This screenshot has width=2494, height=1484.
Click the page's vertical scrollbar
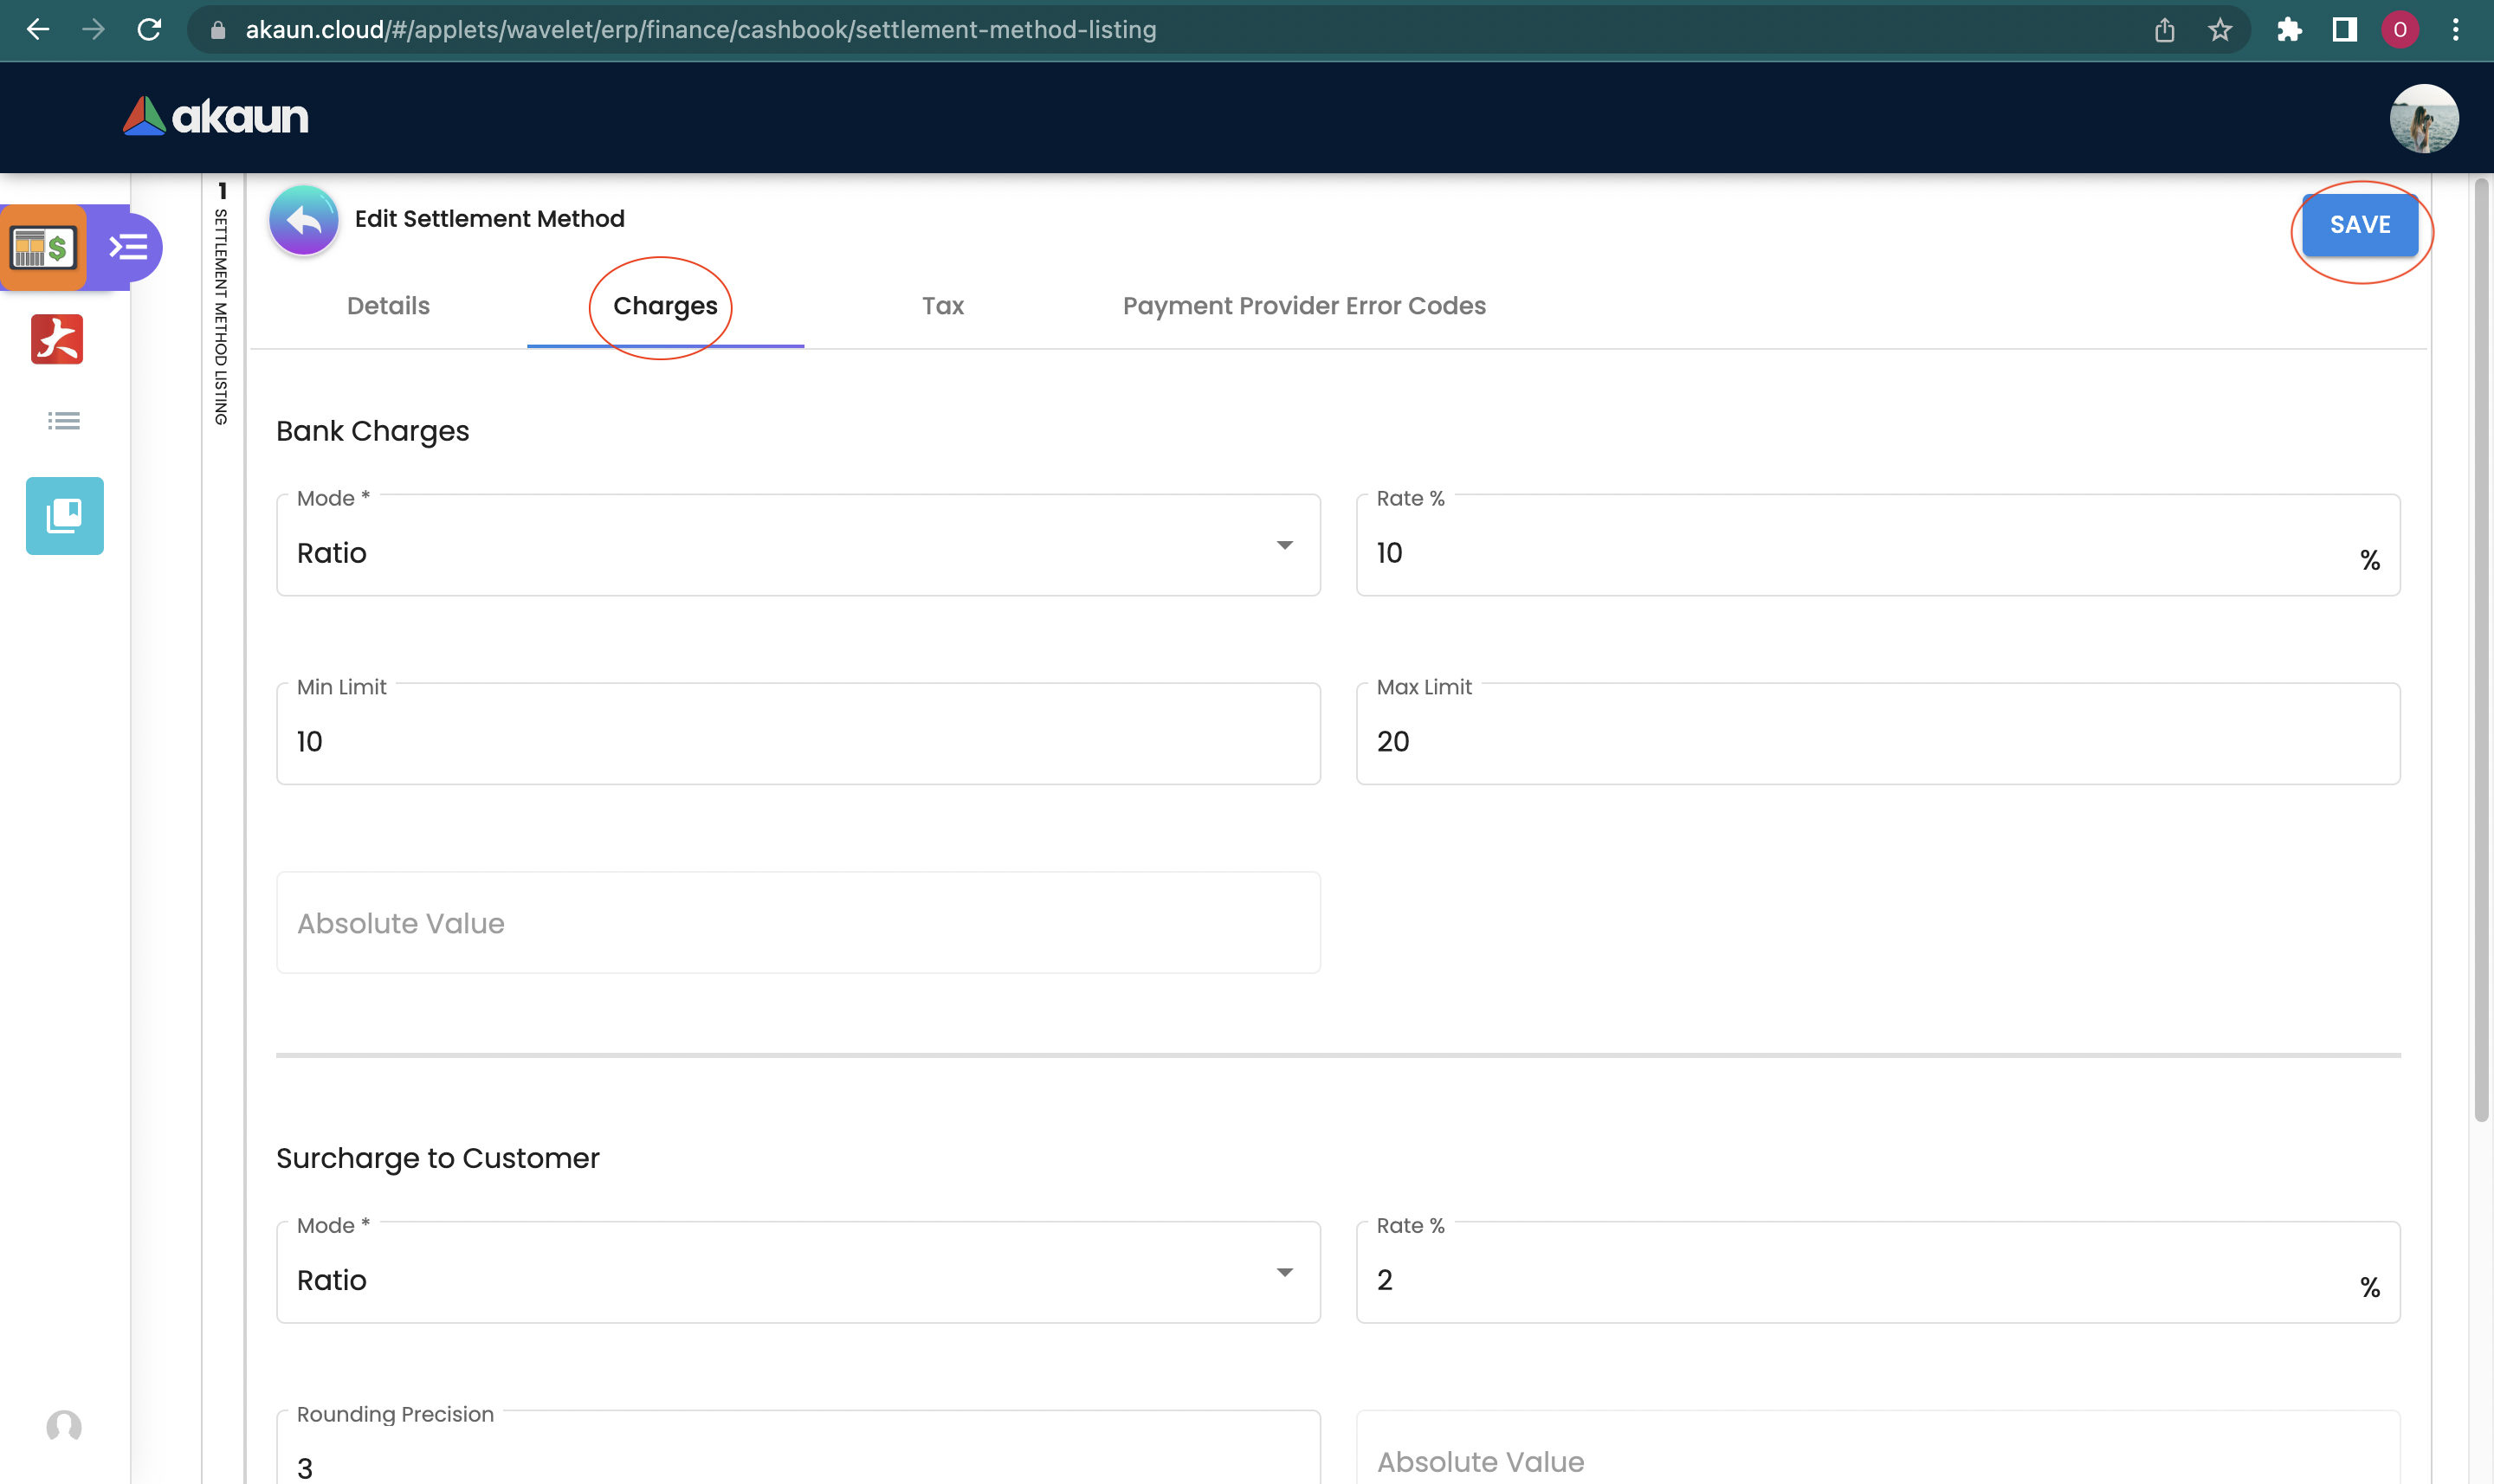2480,650
